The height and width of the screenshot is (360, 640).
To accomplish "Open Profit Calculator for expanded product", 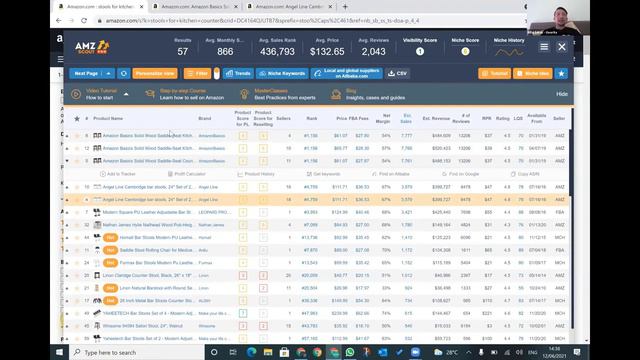I will (x=187, y=174).
